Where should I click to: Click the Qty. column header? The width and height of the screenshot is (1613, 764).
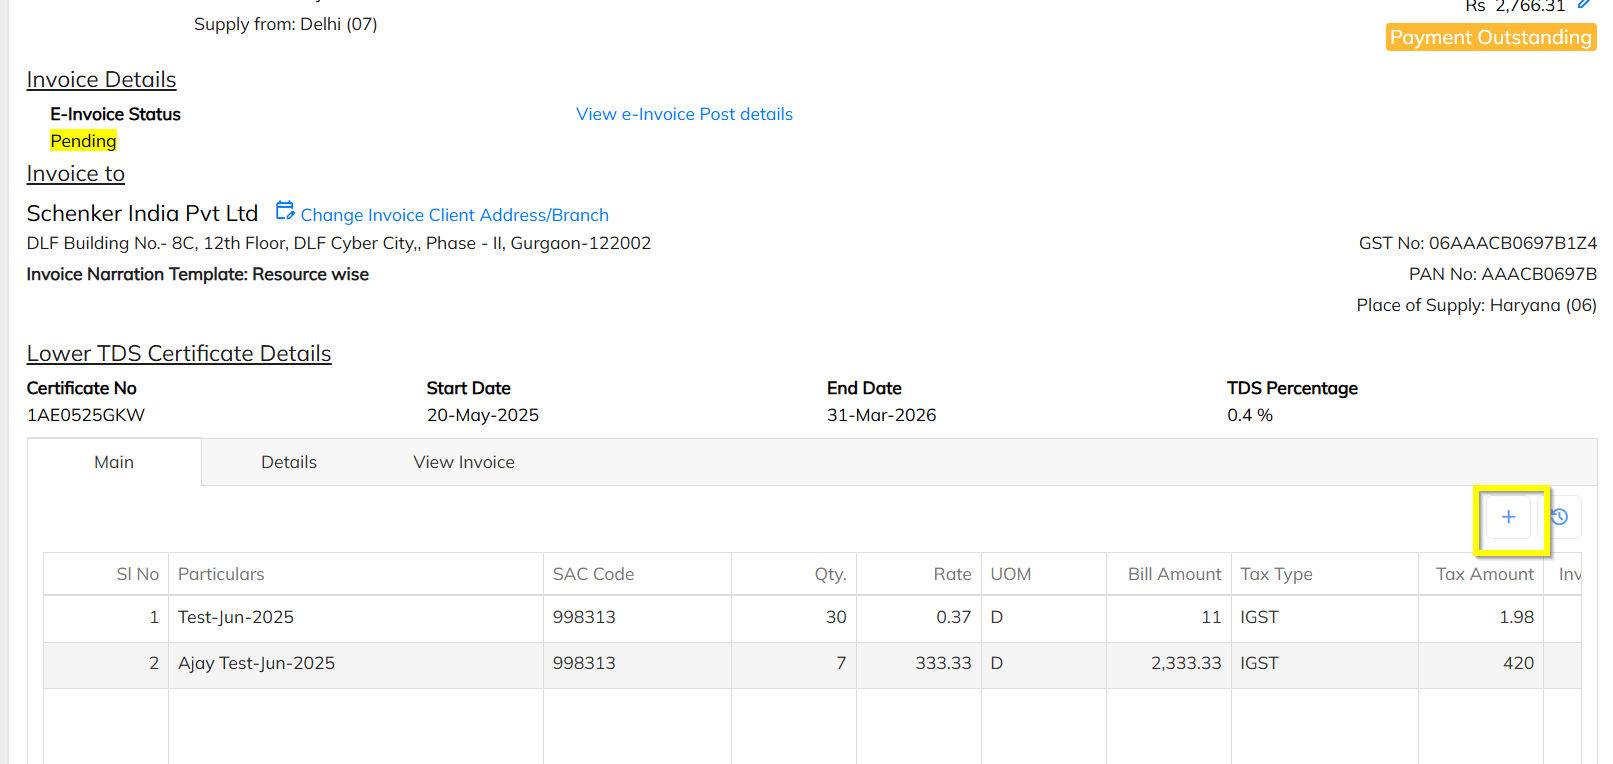pos(830,574)
